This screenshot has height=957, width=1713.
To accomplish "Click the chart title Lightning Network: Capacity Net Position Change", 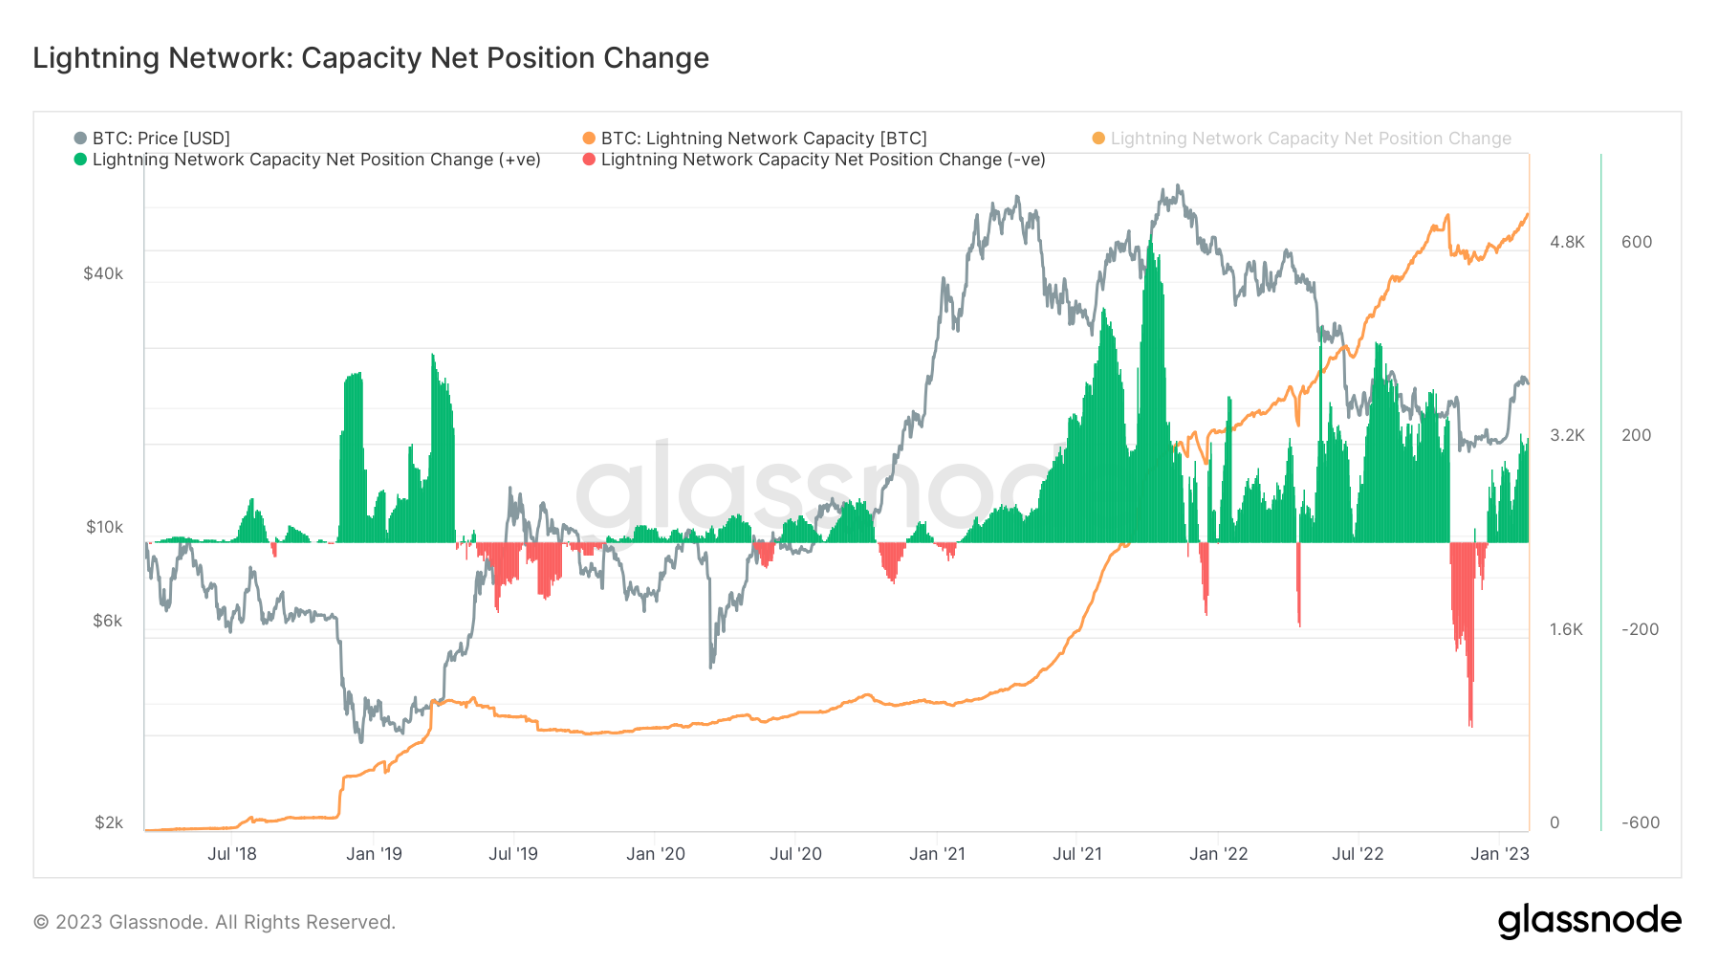I will [x=371, y=58].
